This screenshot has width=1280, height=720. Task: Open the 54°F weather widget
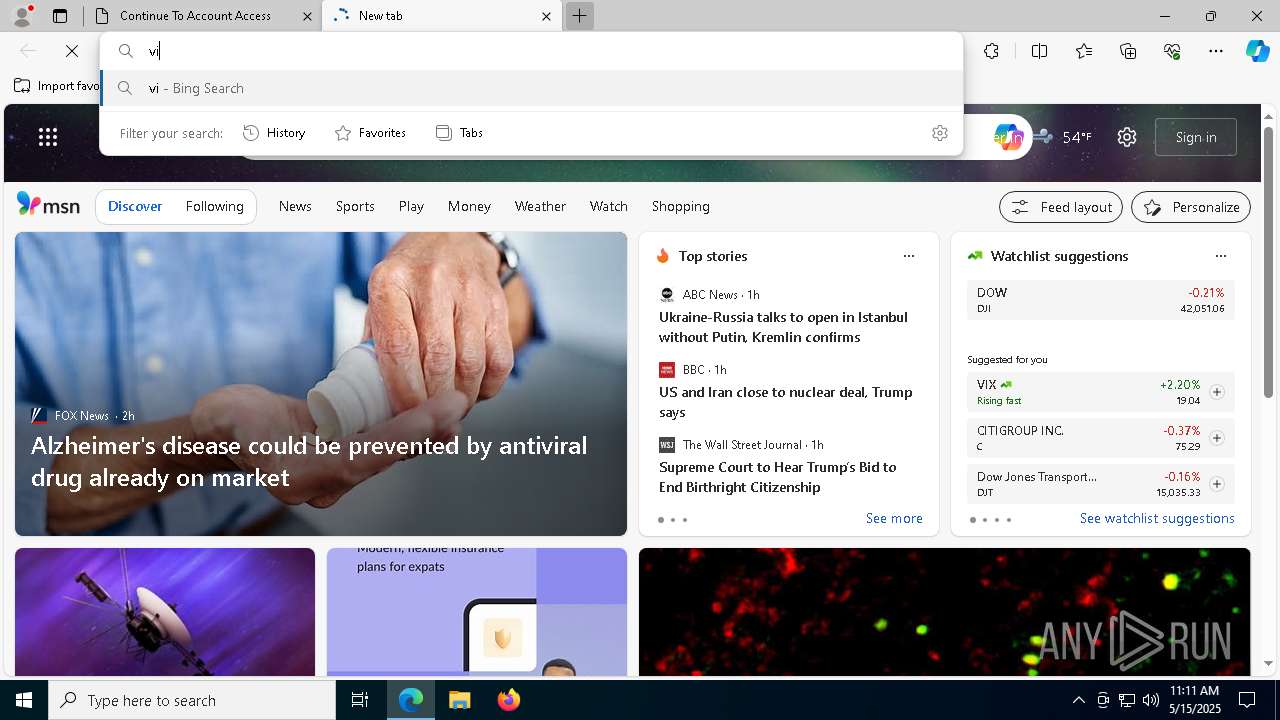pyautogui.click(x=1063, y=137)
